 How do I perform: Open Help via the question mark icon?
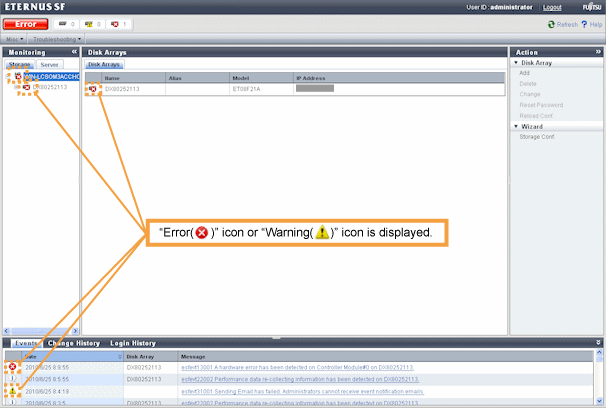584,24
